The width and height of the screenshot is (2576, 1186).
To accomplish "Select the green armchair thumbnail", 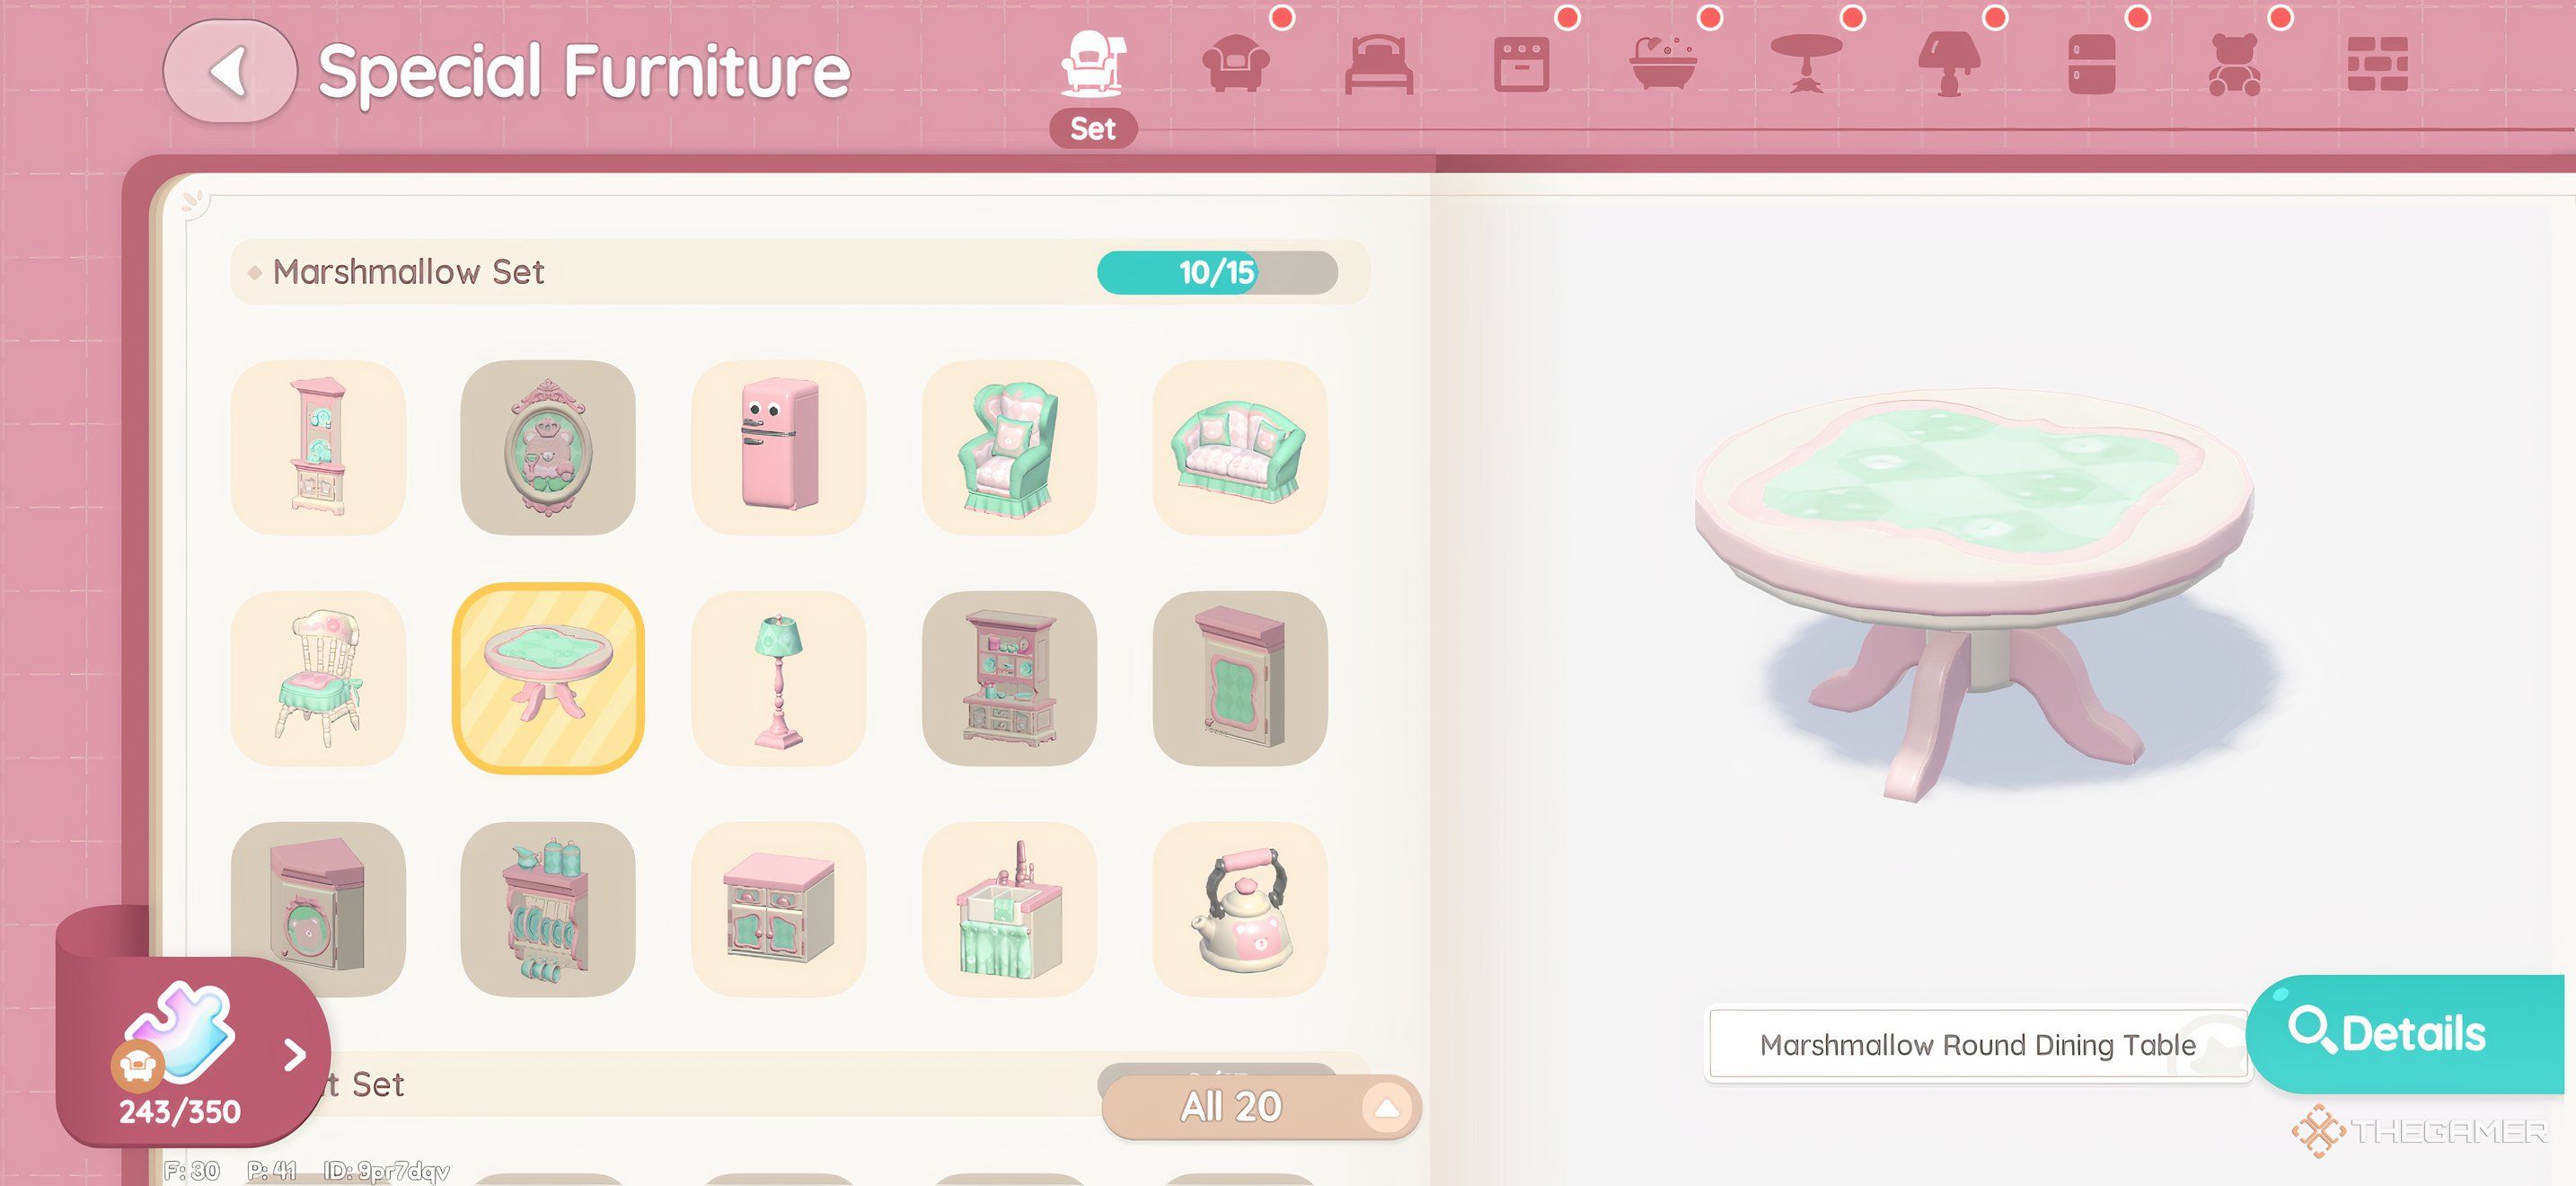I will tap(1009, 447).
